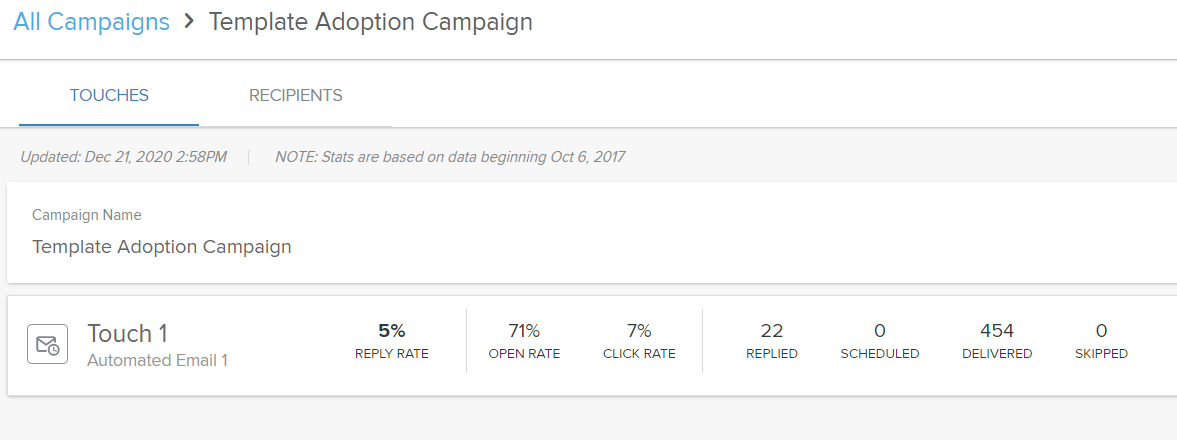The width and height of the screenshot is (1177, 440).
Task: View the 0 Scheduled count
Action: [880, 342]
